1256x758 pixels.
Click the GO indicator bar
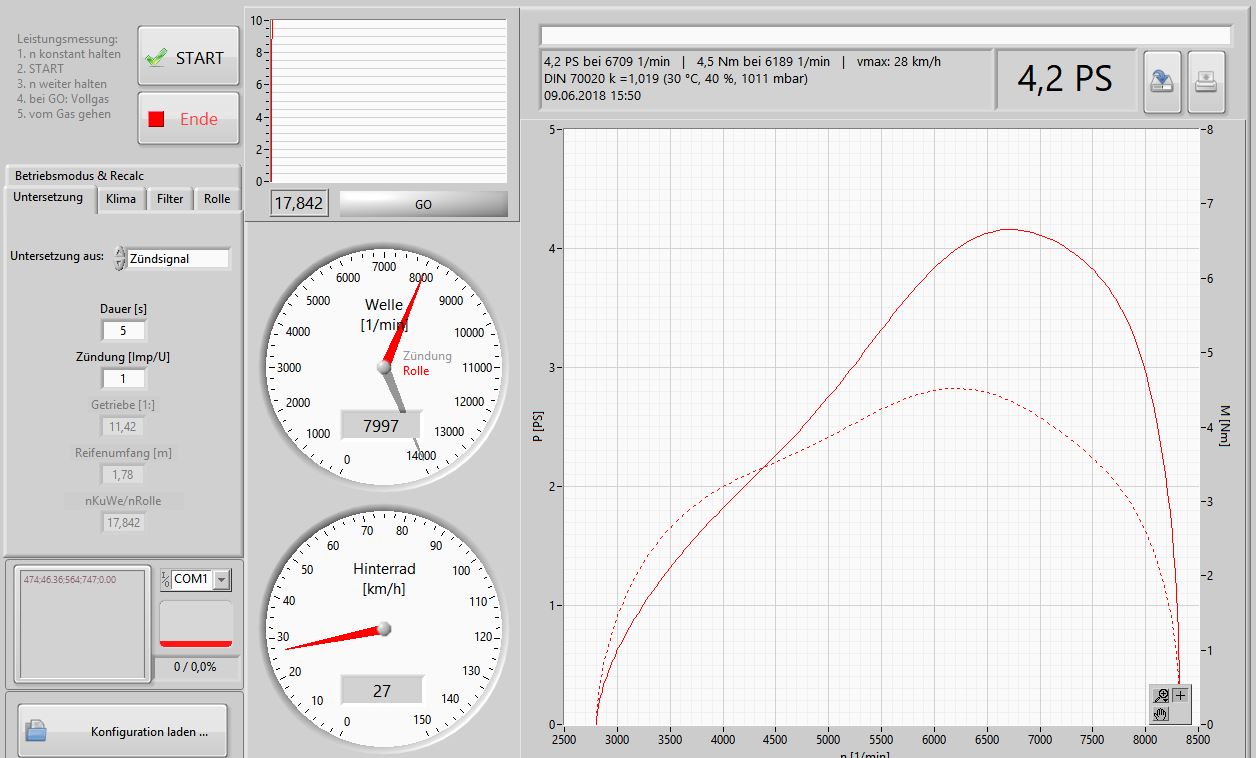click(x=423, y=204)
